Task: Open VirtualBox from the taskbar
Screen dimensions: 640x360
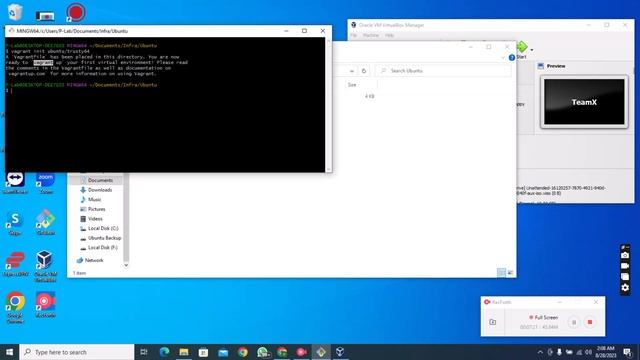Action: 340,352
